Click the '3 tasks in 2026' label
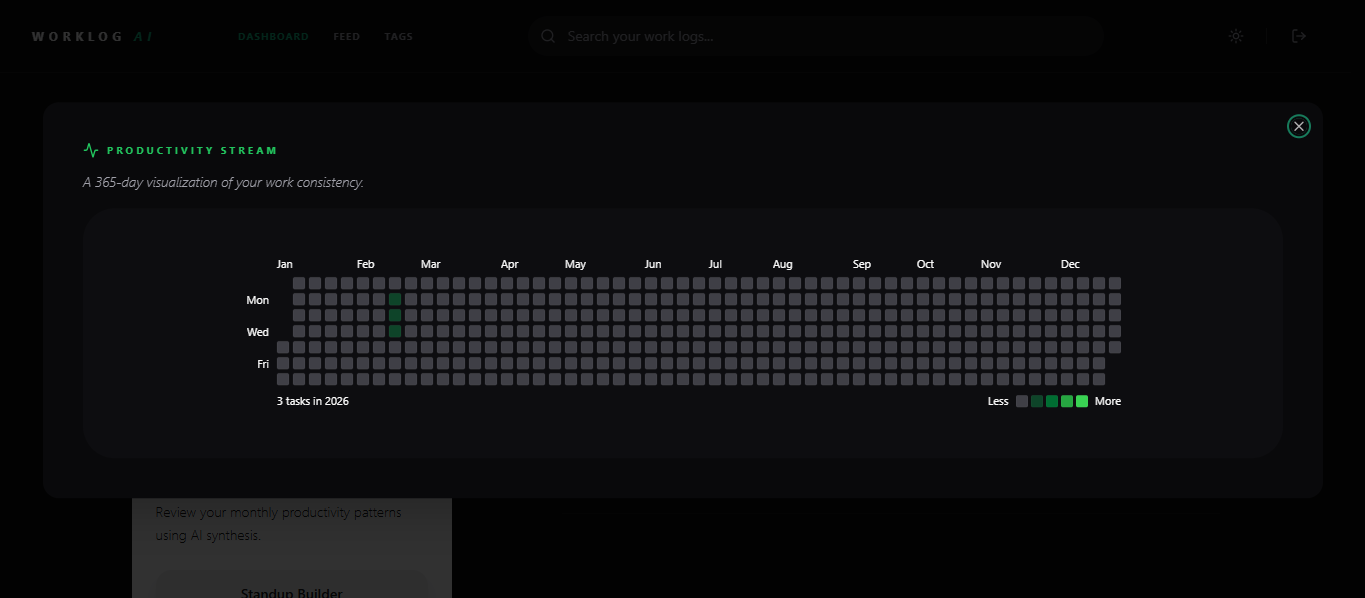Viewport: 1365px width, 598px height. tap(313, 400)
